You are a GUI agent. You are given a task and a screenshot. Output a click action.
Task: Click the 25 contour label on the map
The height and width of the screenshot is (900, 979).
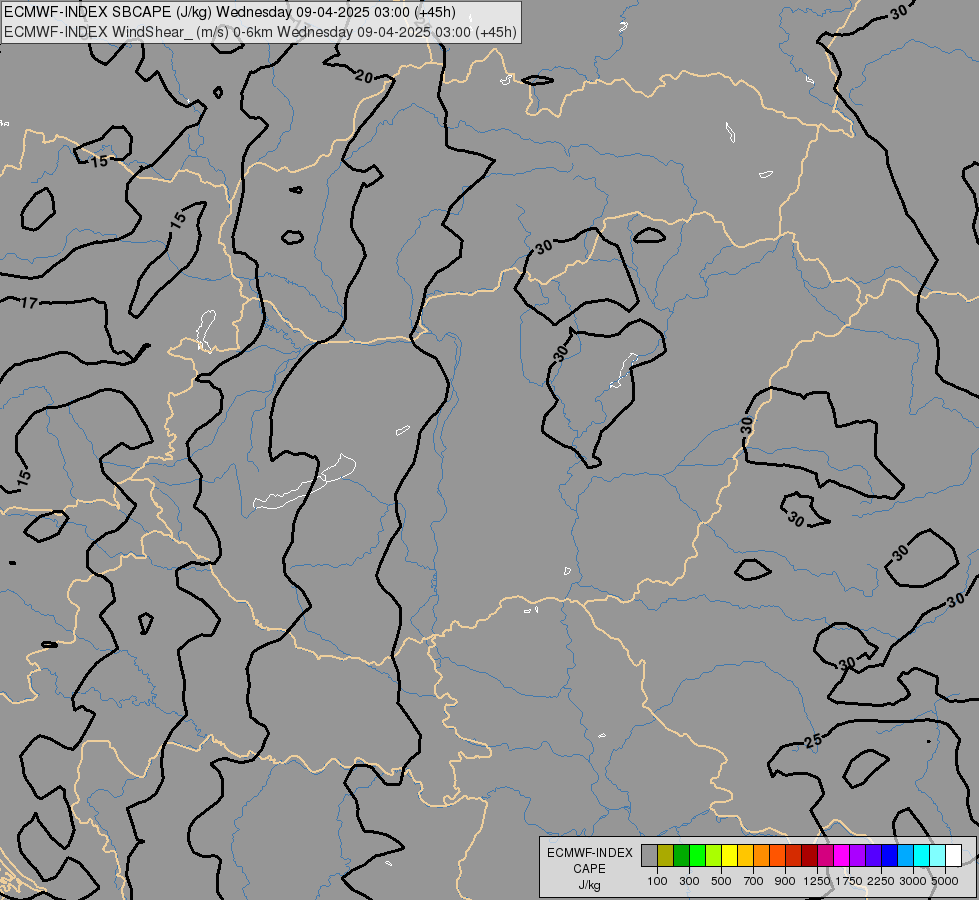click(x=813, y=741)
